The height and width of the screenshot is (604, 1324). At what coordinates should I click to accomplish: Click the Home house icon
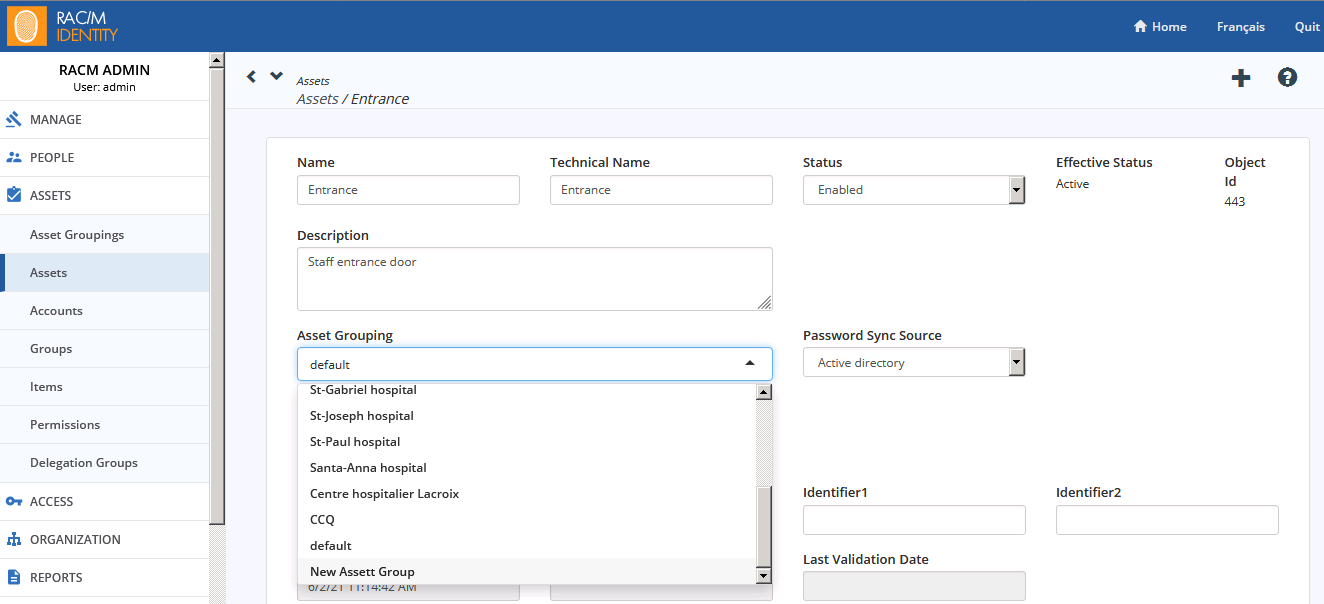(x=1140, y=27)
